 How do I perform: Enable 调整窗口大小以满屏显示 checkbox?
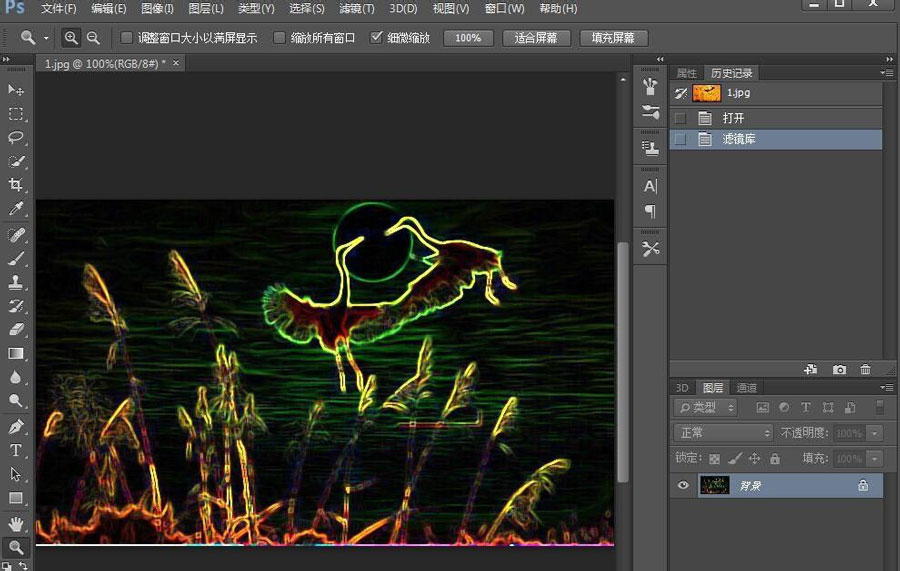pos(127,38)
